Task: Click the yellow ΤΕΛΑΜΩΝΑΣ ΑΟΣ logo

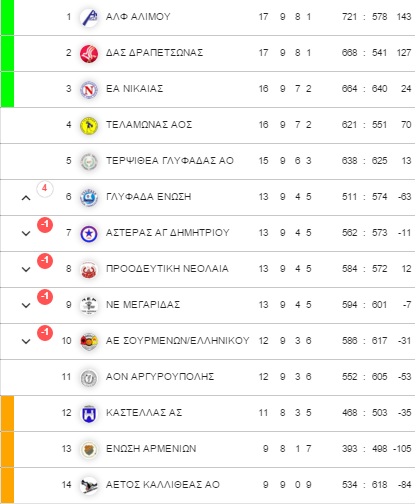Action: 89,126
